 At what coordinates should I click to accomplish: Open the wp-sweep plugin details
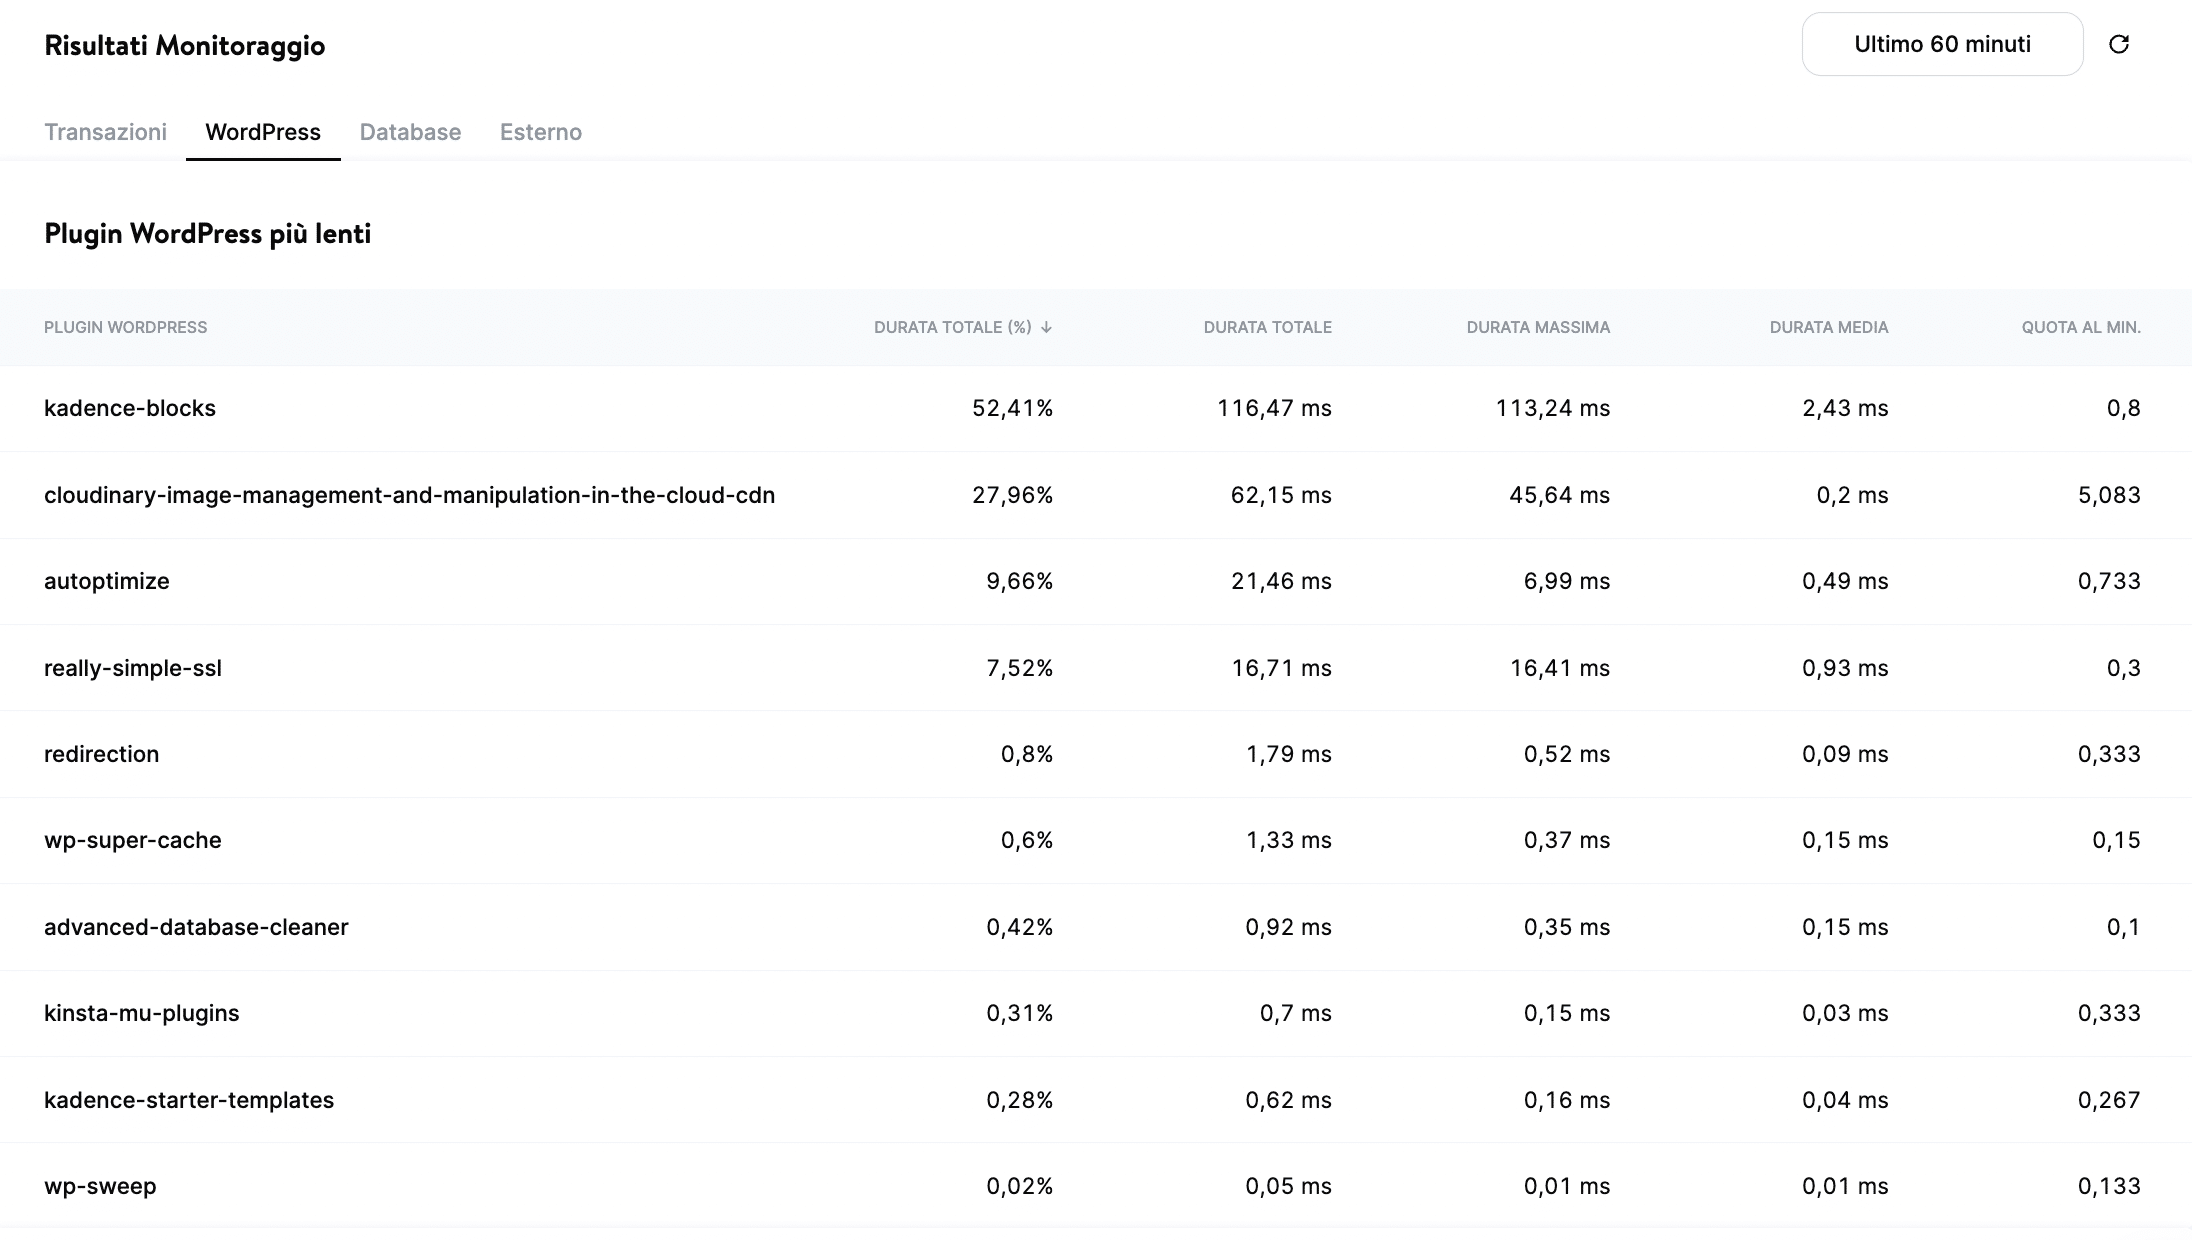[x=99, y=1185]
